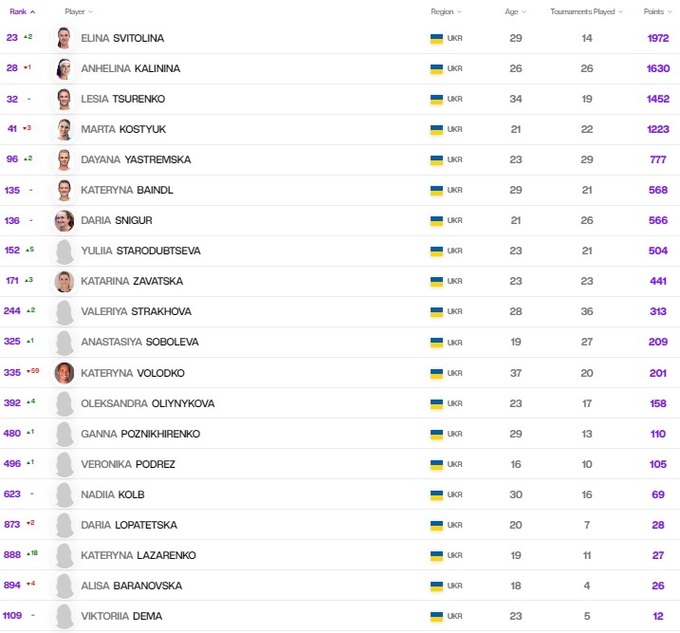Open the Region filter dropdown
The image size is (680, 633).
446,12
